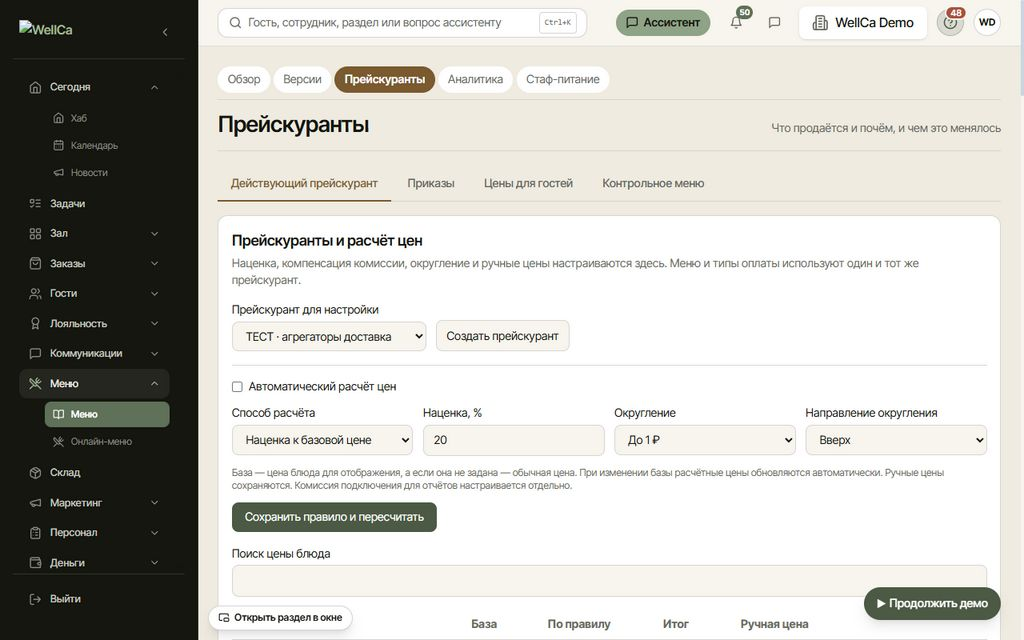Open the chat messages icon in header
The image size is (1024, 640).
coord(775,22)
